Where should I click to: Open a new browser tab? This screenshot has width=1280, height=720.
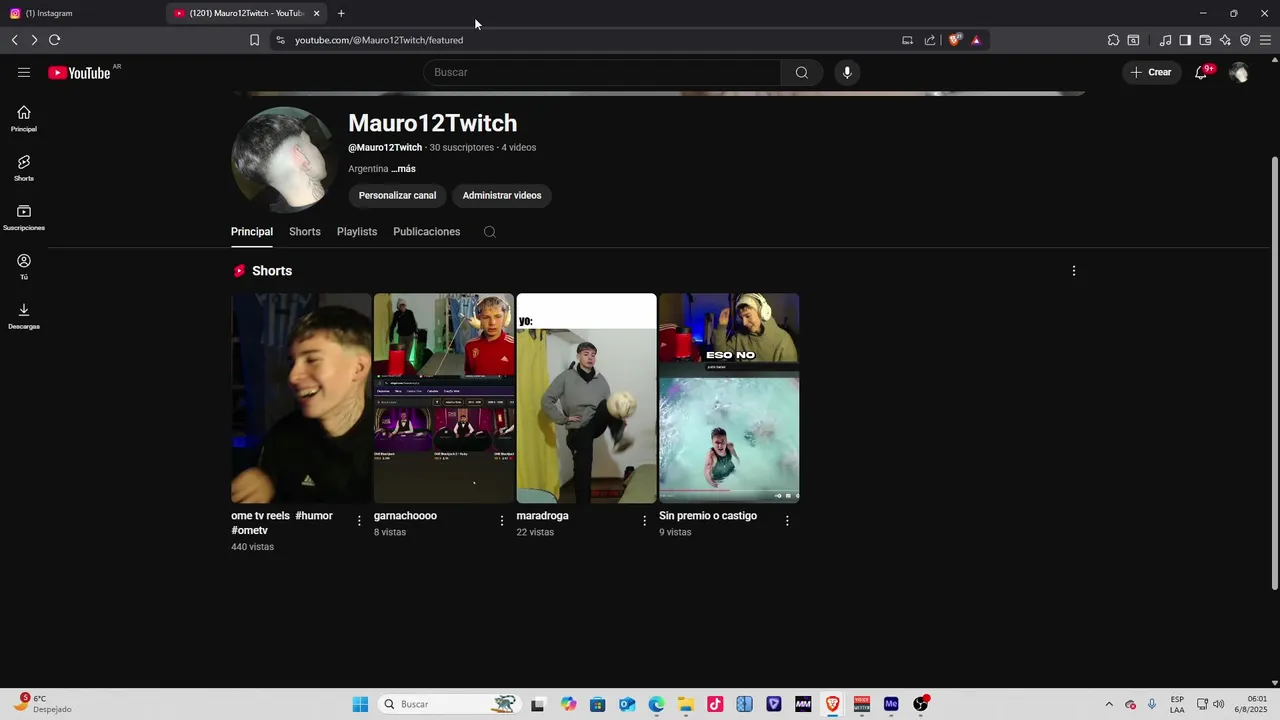click(x=341, y=13)
